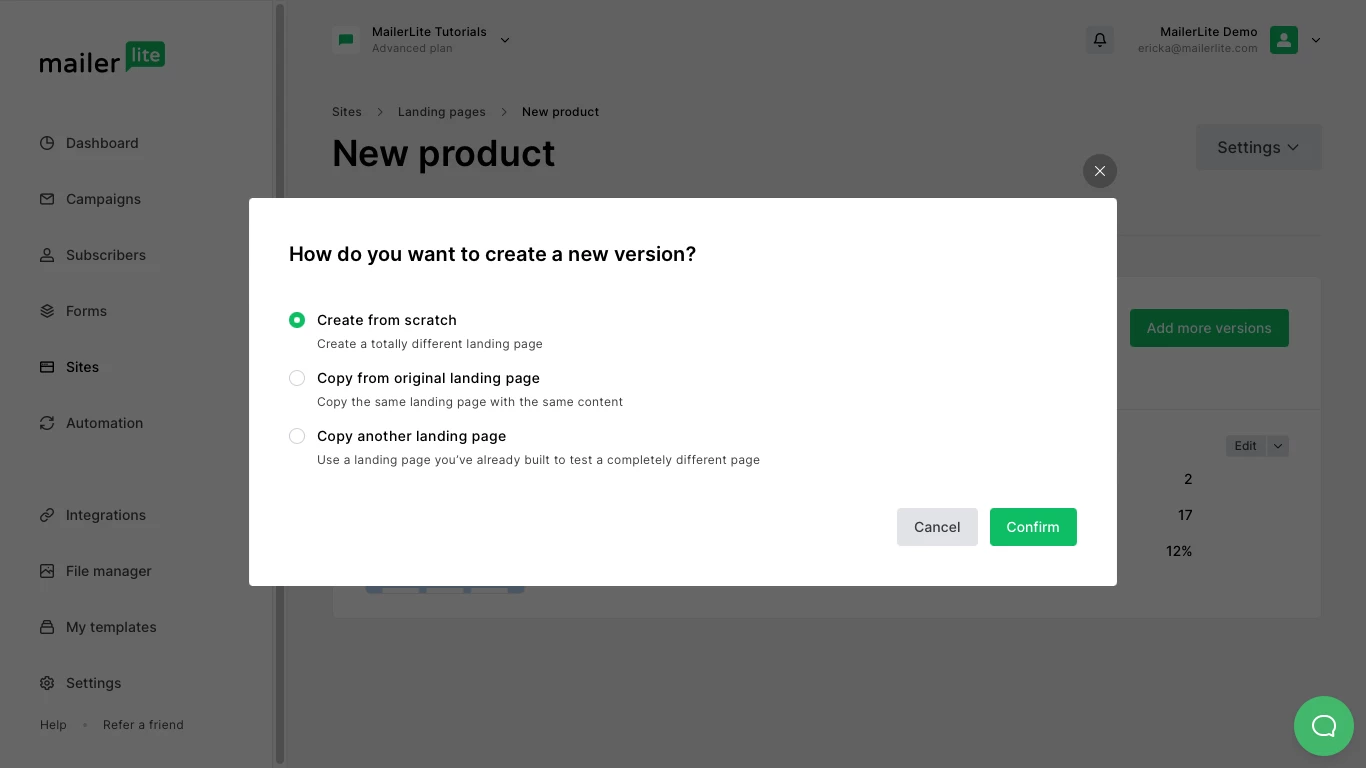
Task: Click the Landing pages breadcrumb link
Action: click(441, 112)
